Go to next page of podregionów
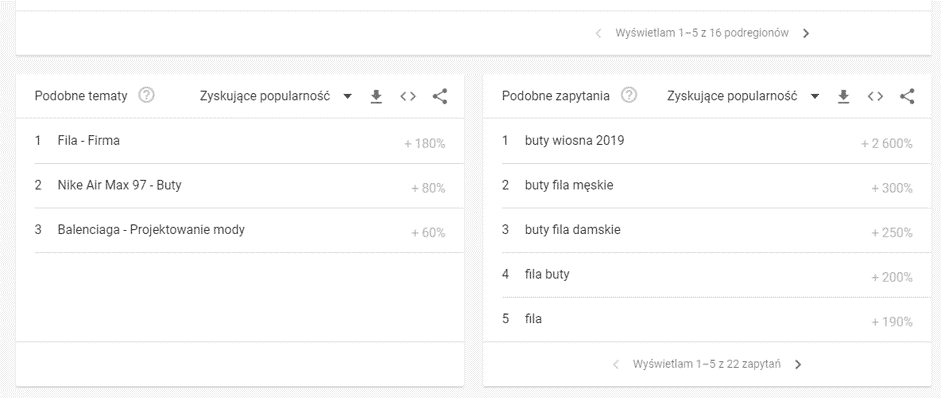 click(x=806, y=33)
